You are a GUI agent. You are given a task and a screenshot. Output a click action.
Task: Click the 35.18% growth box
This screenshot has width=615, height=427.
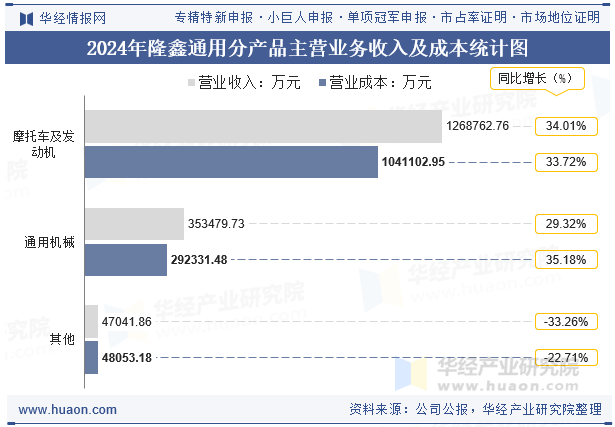tap(566, 260)
